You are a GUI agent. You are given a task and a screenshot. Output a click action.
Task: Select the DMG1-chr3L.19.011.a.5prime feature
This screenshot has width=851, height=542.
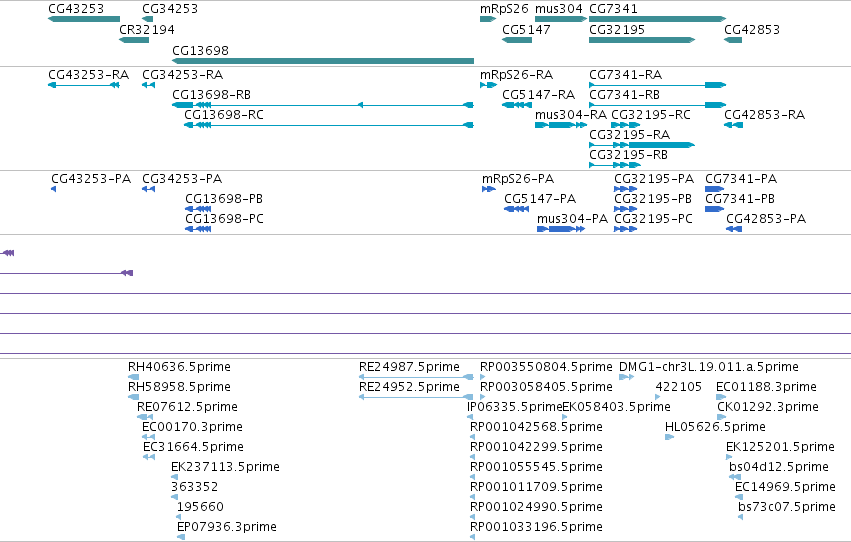(x=626, y=377)
